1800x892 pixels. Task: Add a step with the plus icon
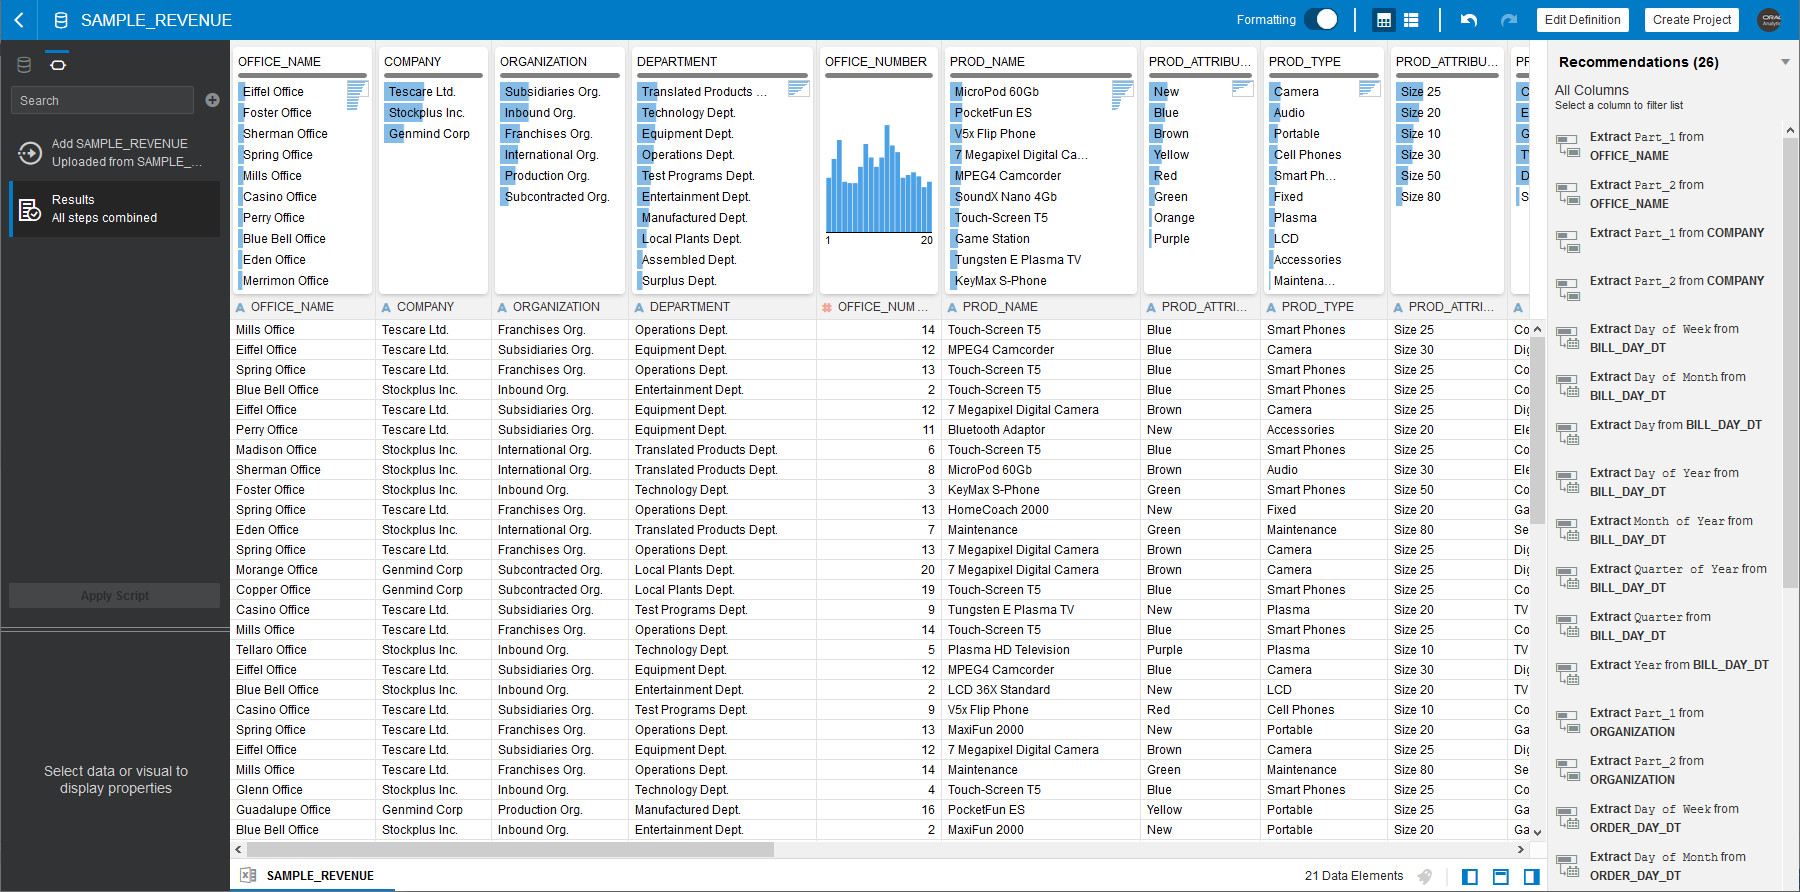tap(212, 100)
